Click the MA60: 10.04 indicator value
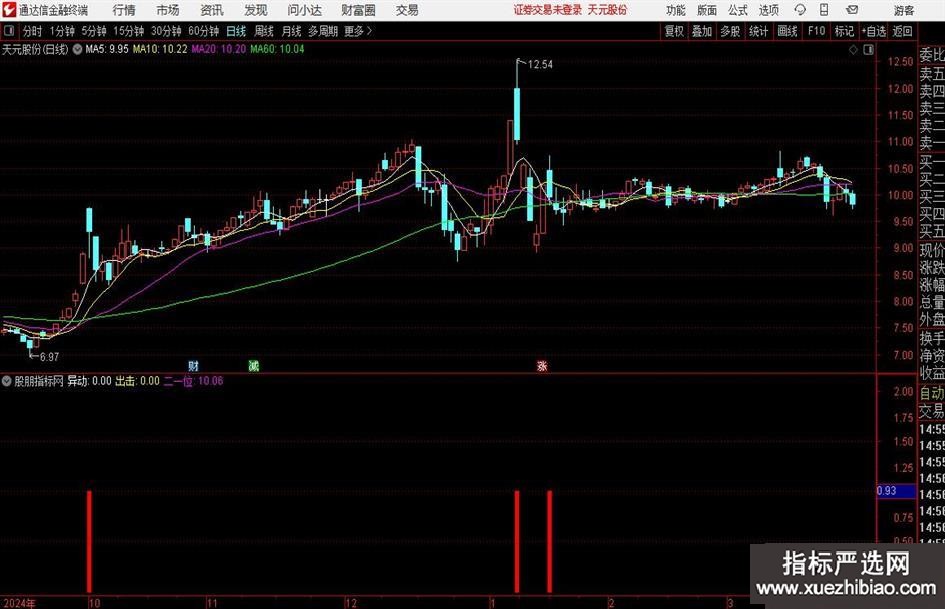945x609 pixels. click(x=277, y=49)
